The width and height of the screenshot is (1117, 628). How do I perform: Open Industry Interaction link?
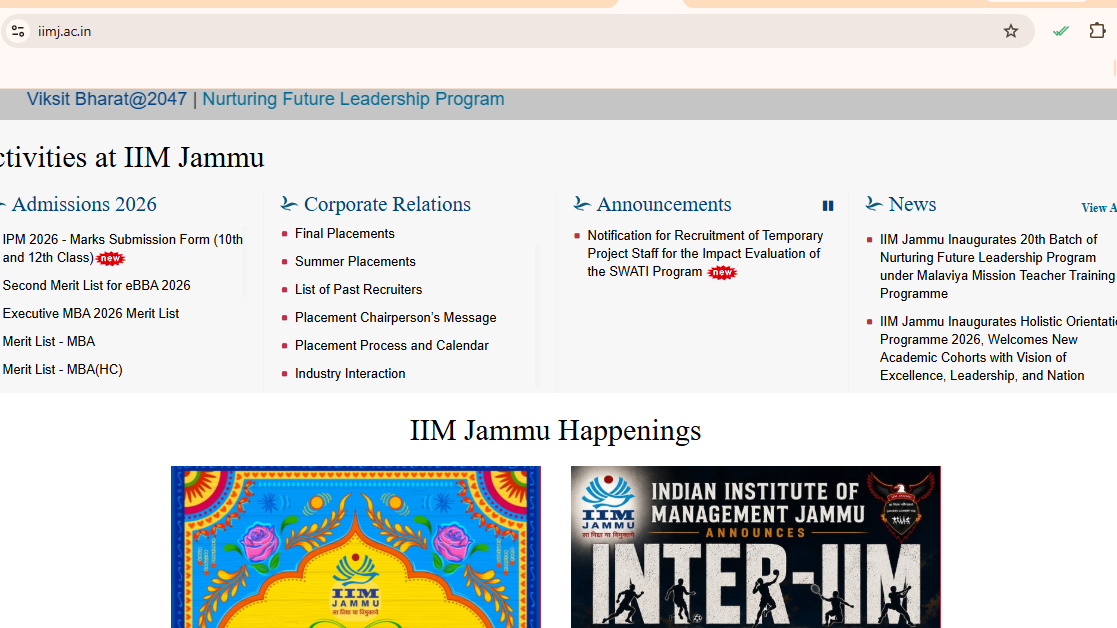click(350, 374)
